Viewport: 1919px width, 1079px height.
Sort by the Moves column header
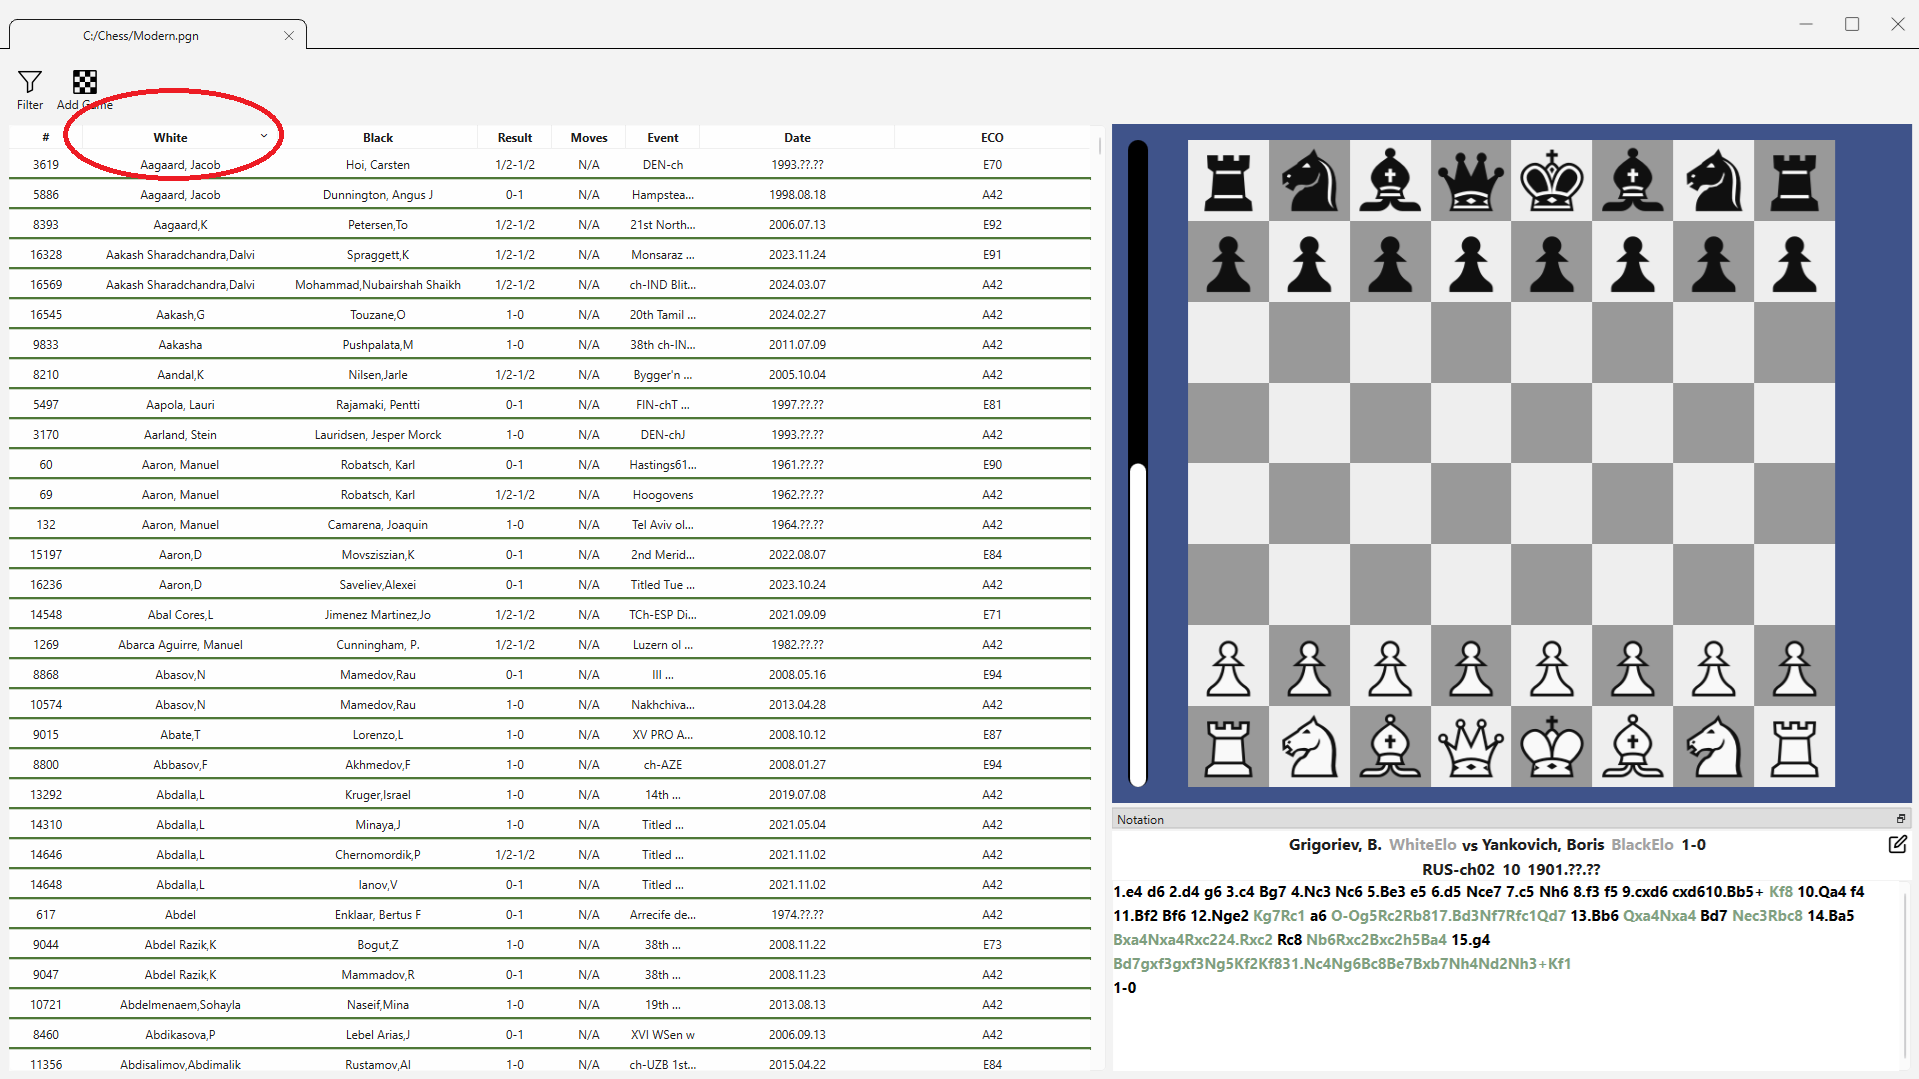[589, 138]
